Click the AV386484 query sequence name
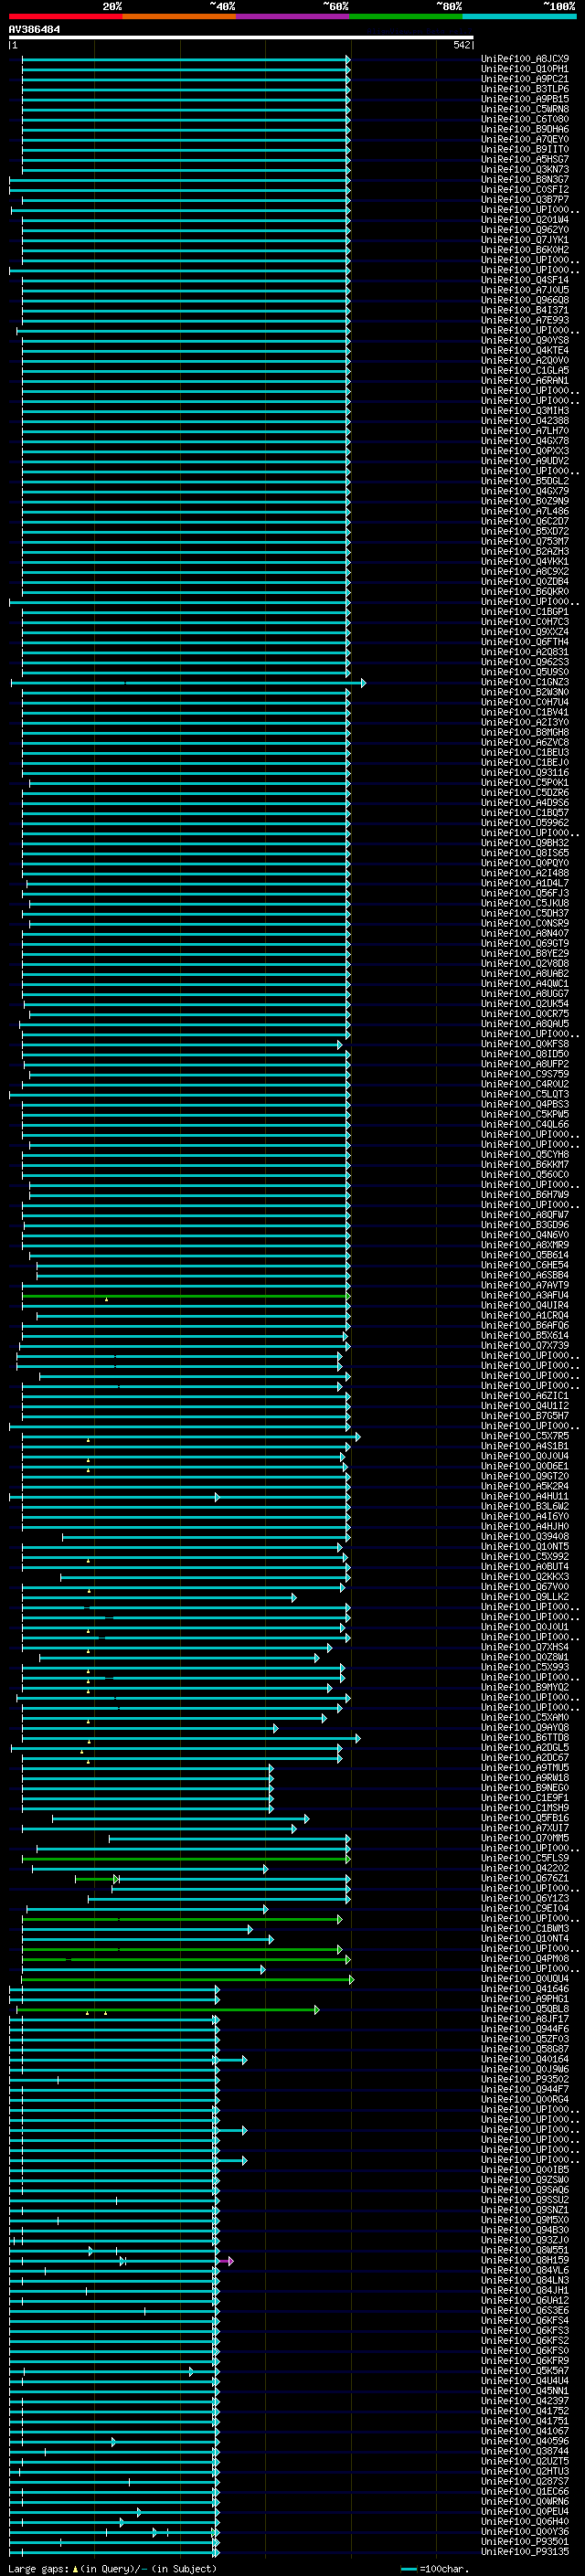The width and height of the screenshot is (585, 2576). [x=34, y=30]
